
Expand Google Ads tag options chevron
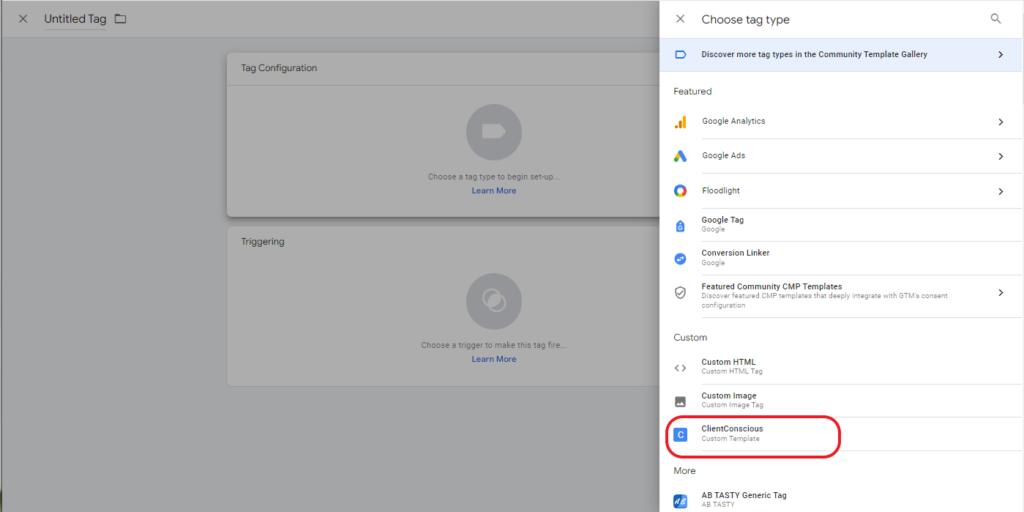(x=1000, y=156)
